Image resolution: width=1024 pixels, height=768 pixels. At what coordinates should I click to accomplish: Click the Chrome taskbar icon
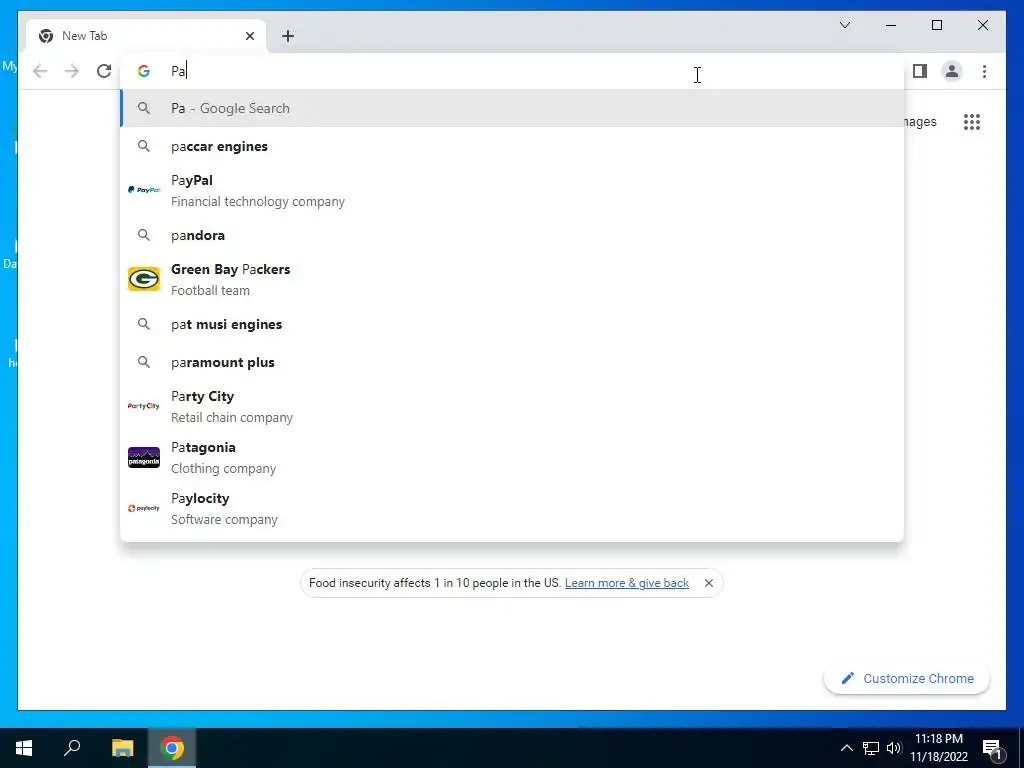click(x=172, y=748)
